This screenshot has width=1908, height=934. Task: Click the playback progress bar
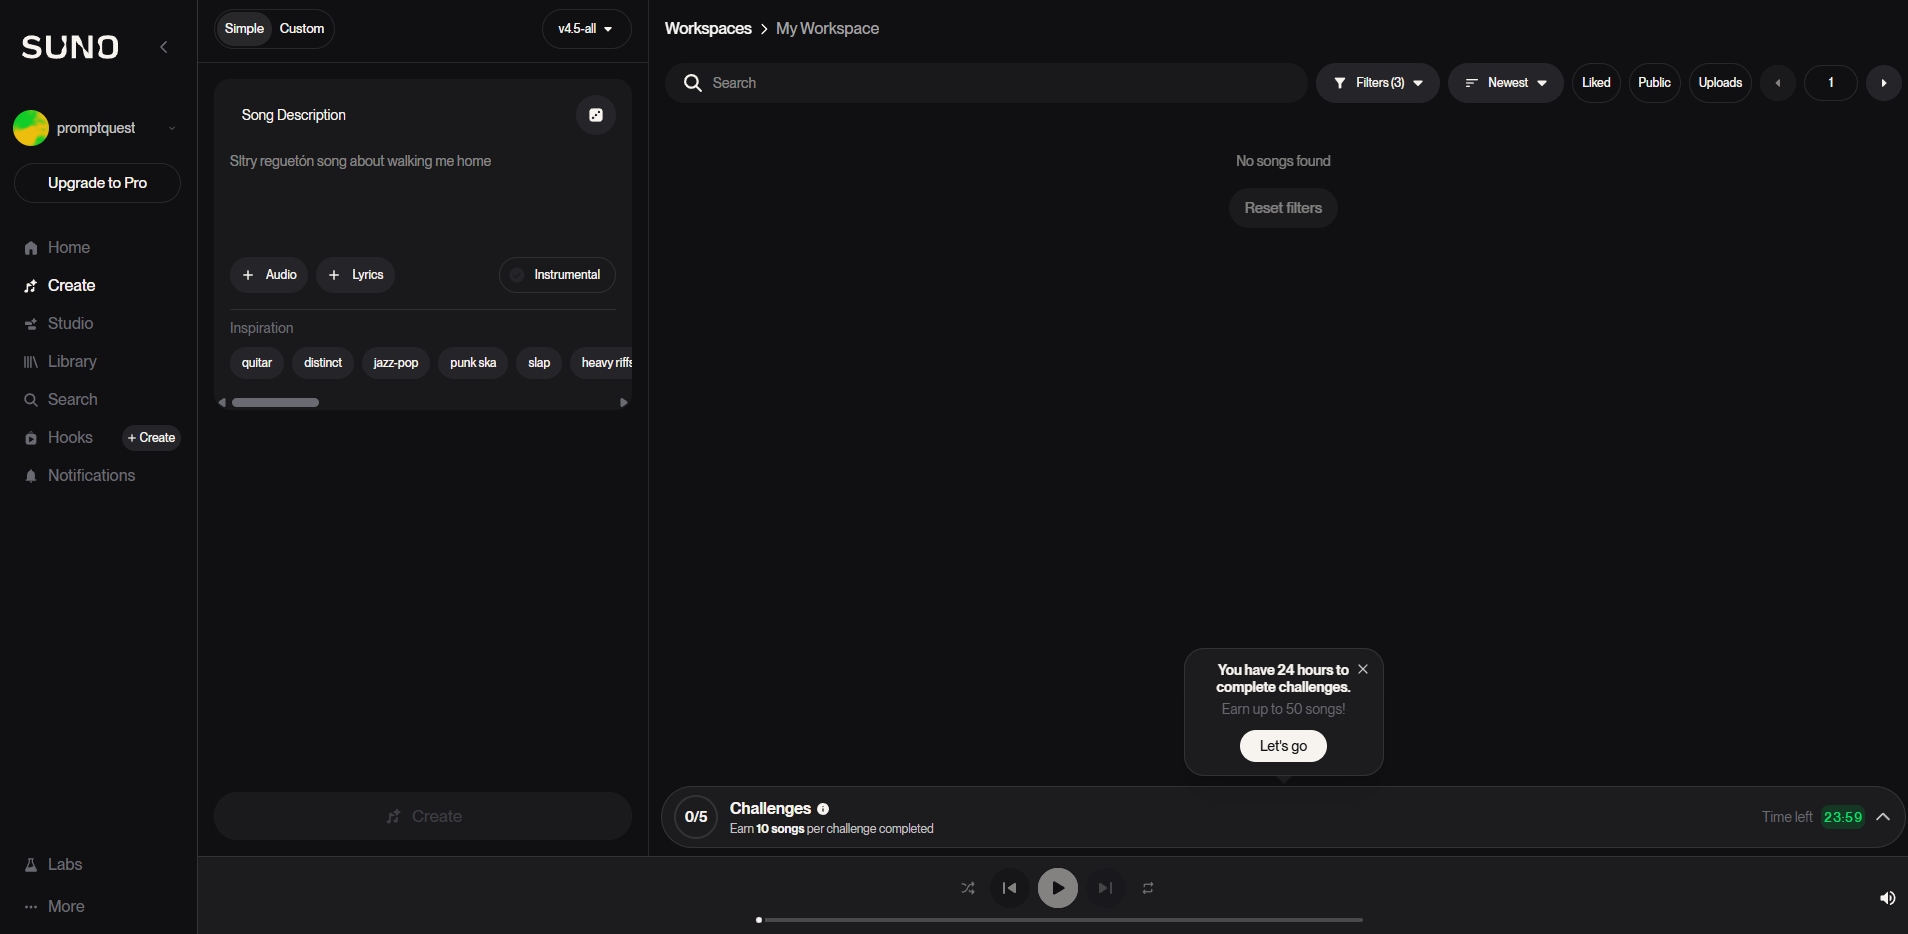1060,919
